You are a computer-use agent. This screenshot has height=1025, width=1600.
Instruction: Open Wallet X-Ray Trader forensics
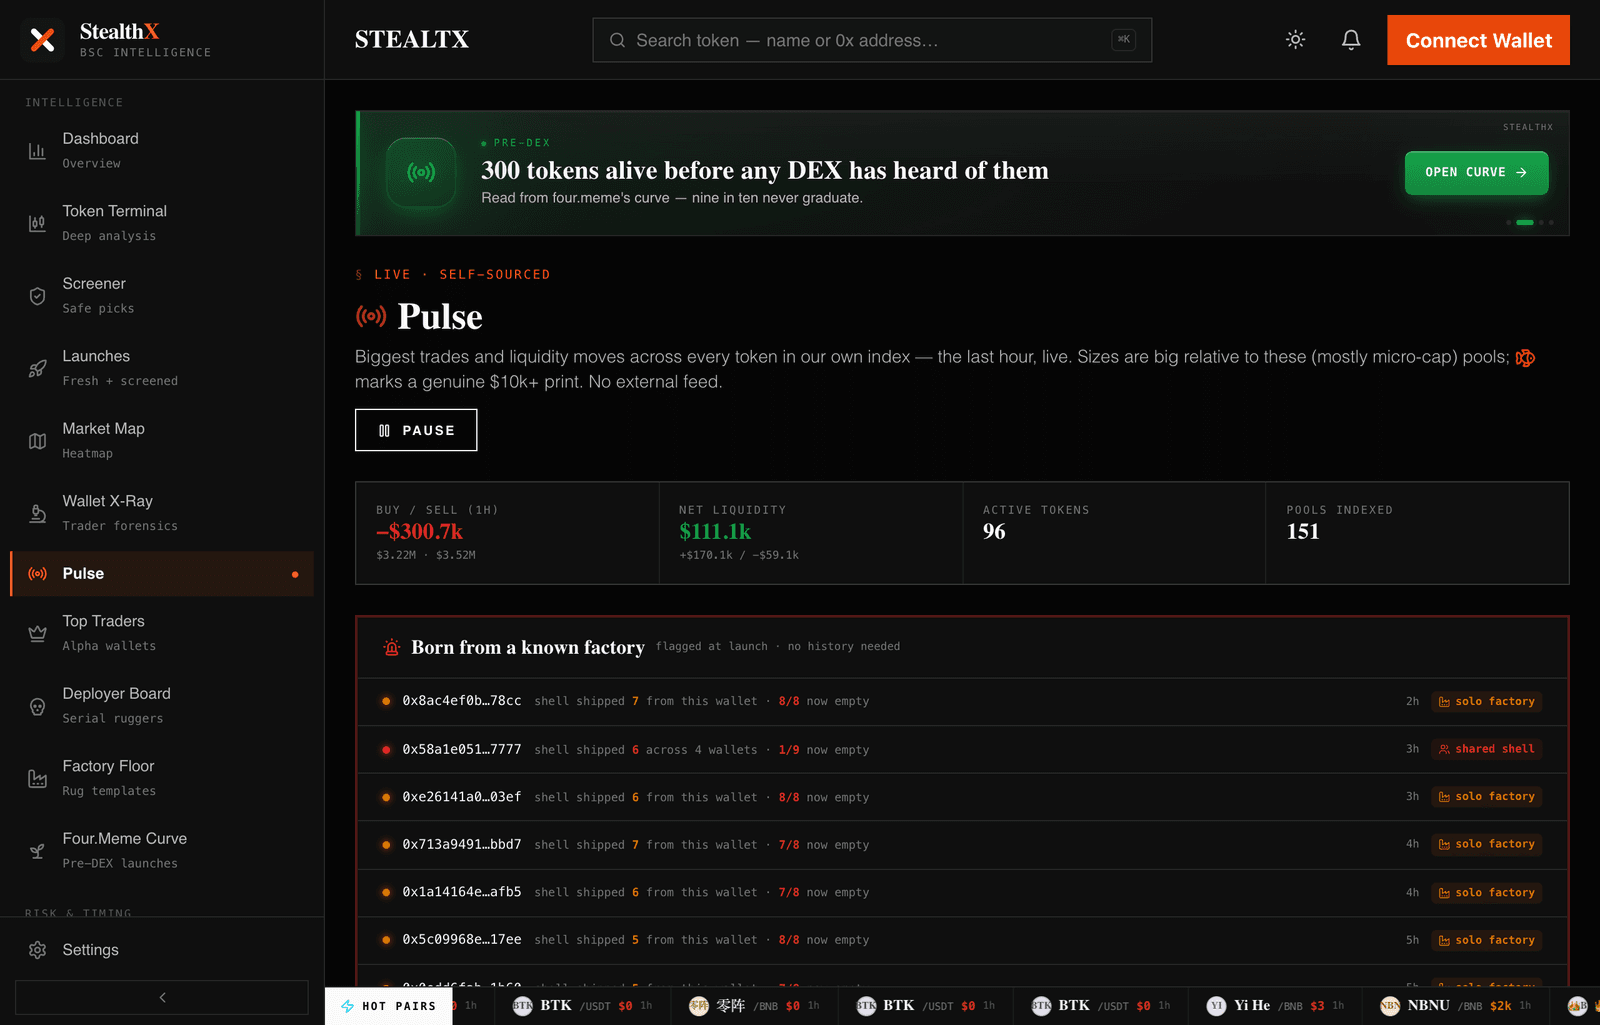[x=162, y=513]
